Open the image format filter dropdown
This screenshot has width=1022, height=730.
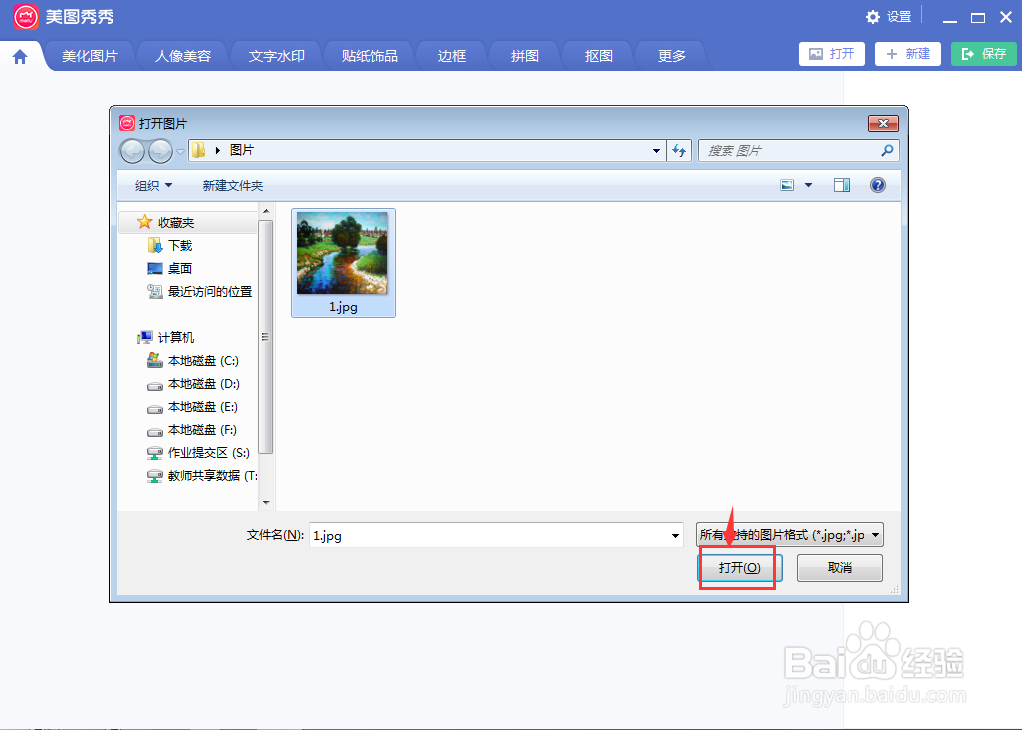click(790, 535)
